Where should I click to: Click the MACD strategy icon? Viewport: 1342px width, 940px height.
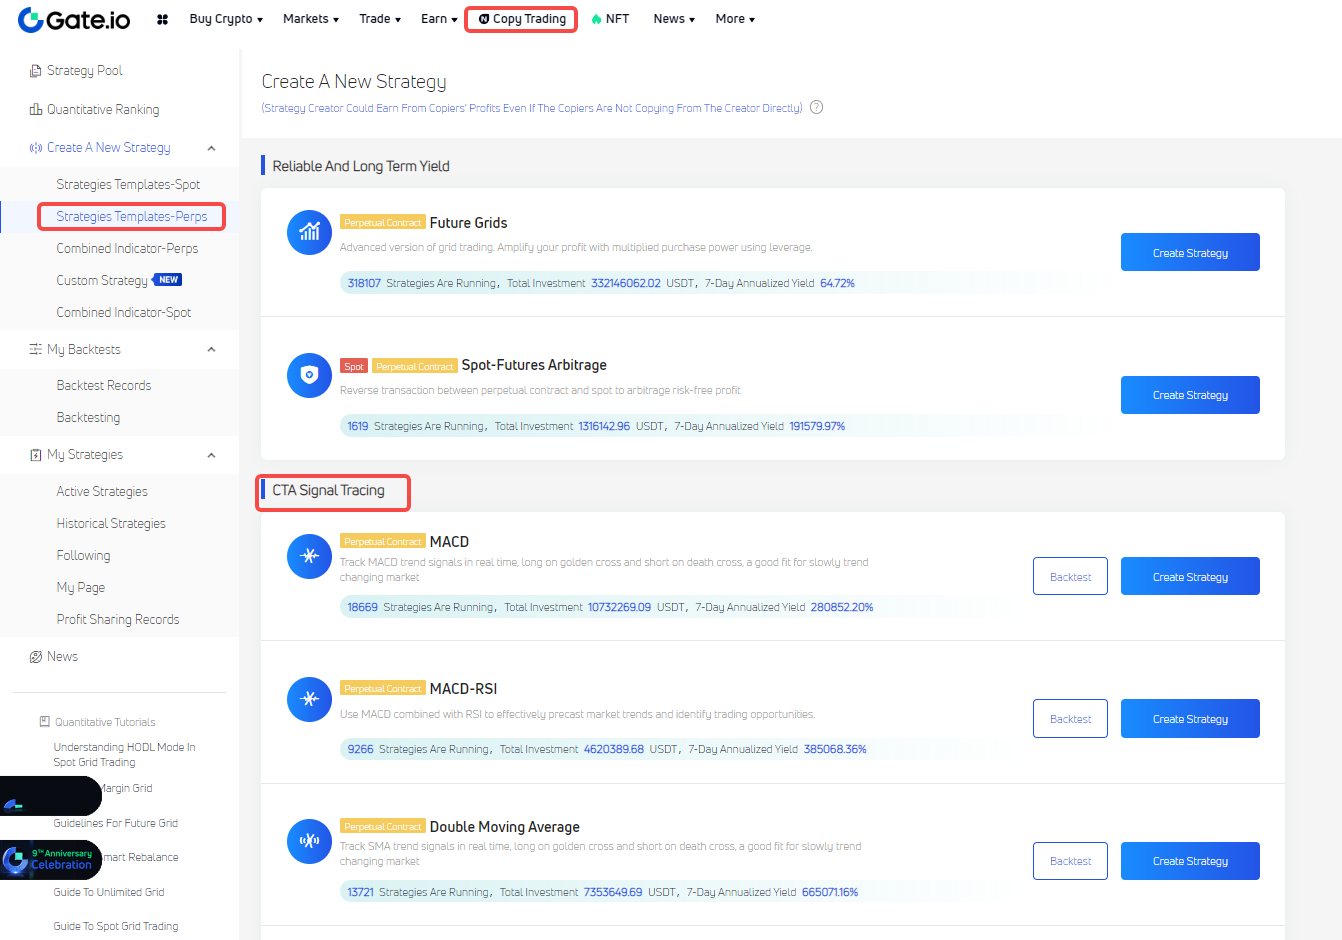point(309,556)
